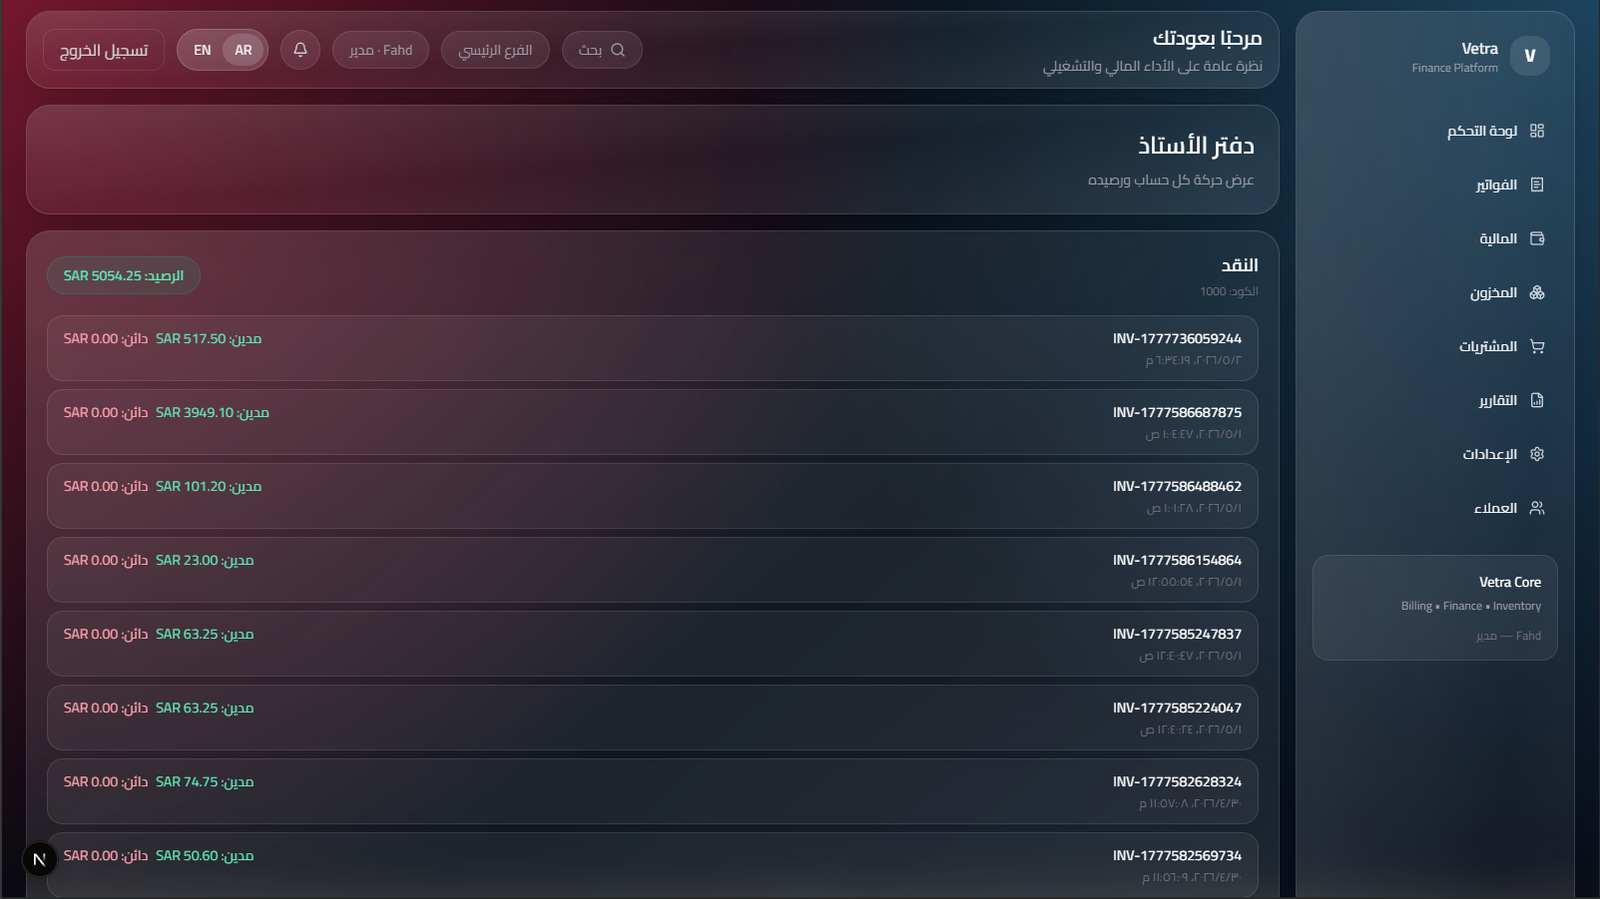The image size is (1600, 899).
Task: Open the الفرع الرئيسي branch selector
Action: pos(495,50)
